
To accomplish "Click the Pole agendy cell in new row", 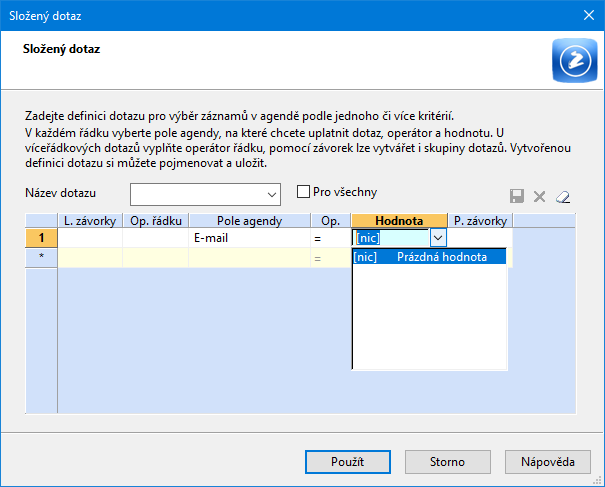I will (250, 257).
